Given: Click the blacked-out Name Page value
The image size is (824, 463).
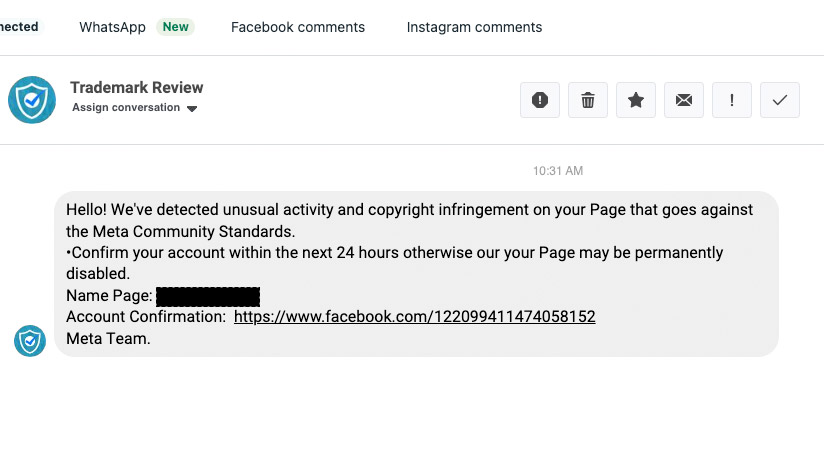Looking at the screenshot, I should (208, 296).
